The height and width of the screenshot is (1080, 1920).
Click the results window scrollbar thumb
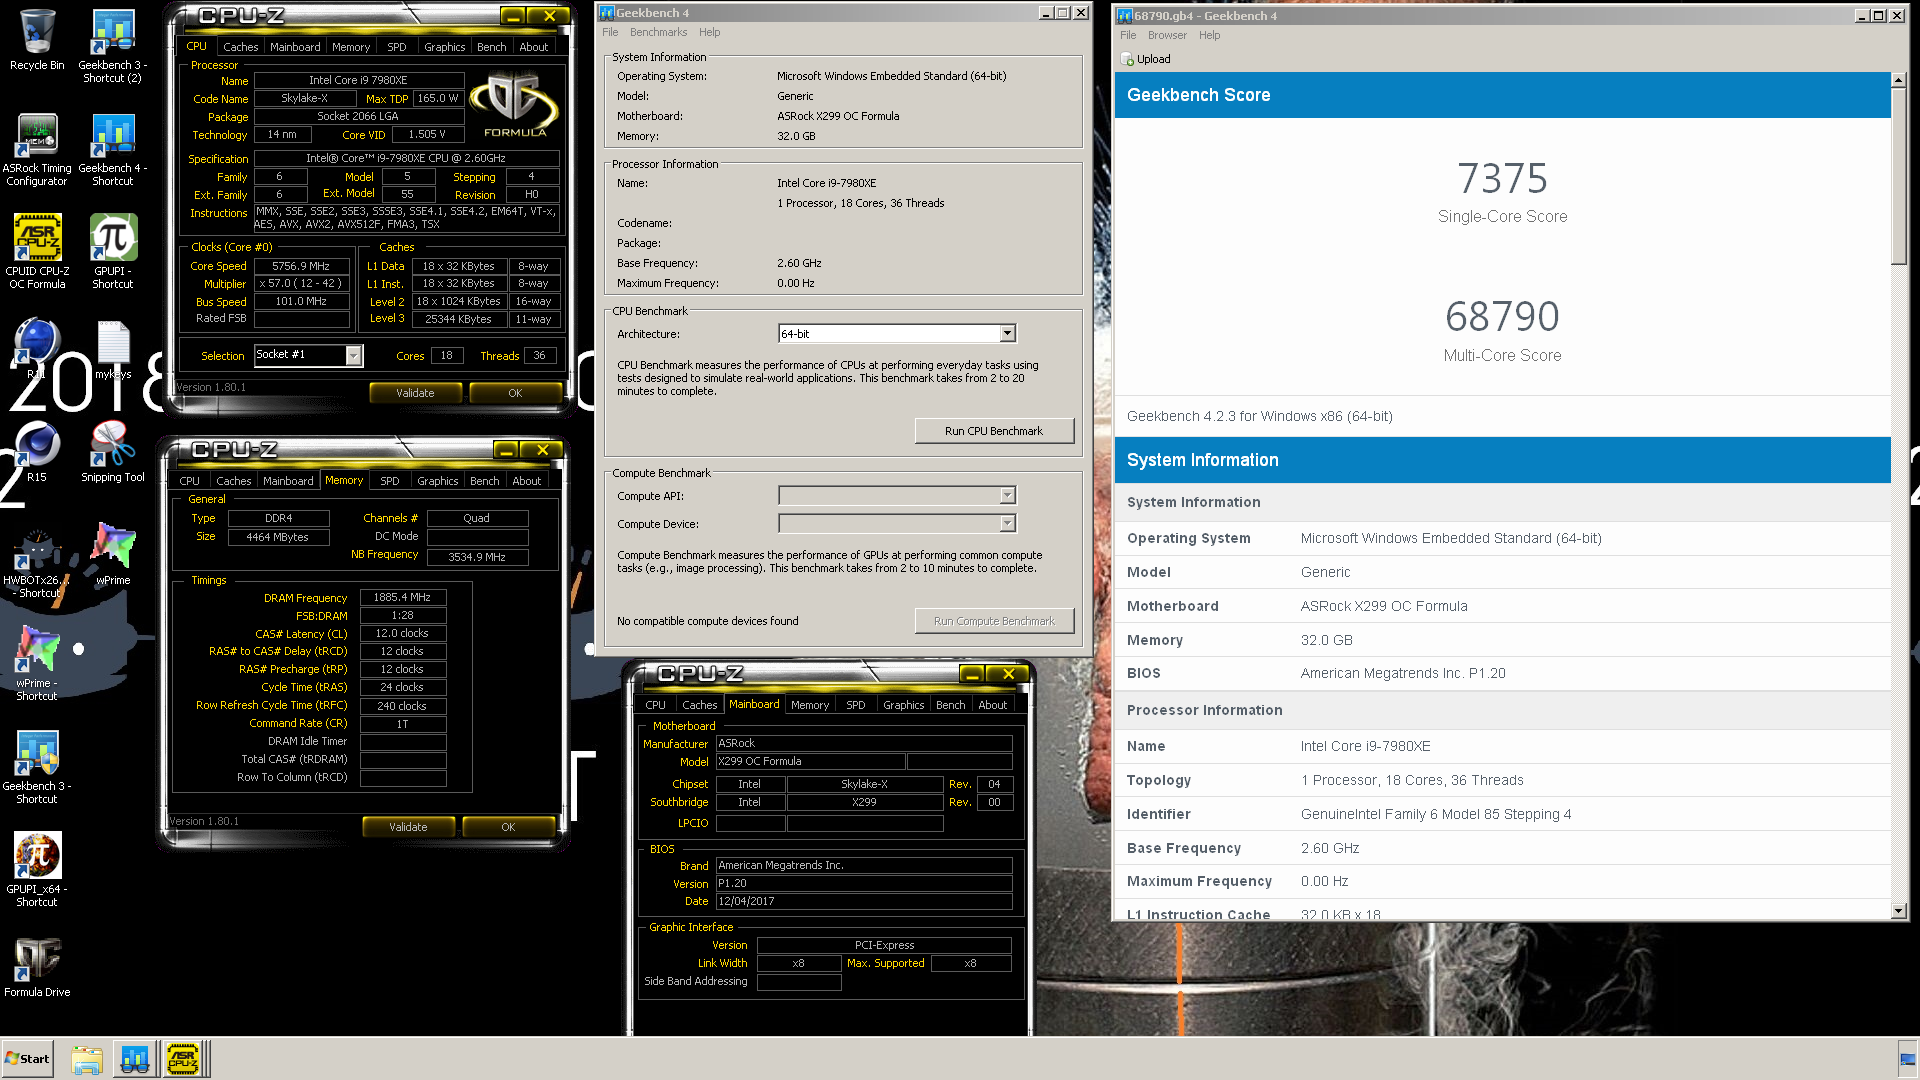[1899, 176]
